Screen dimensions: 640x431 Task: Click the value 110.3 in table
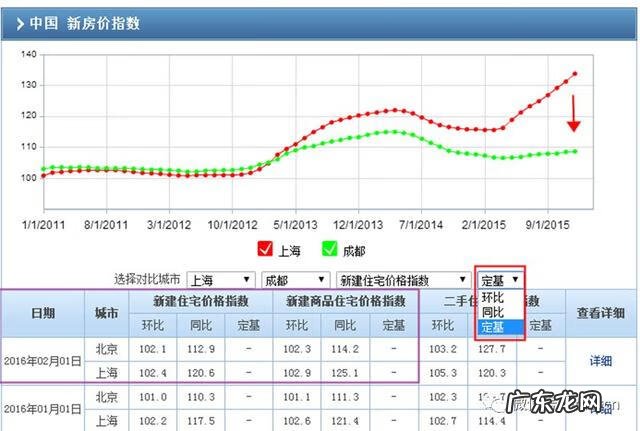[x=201, y=397]
